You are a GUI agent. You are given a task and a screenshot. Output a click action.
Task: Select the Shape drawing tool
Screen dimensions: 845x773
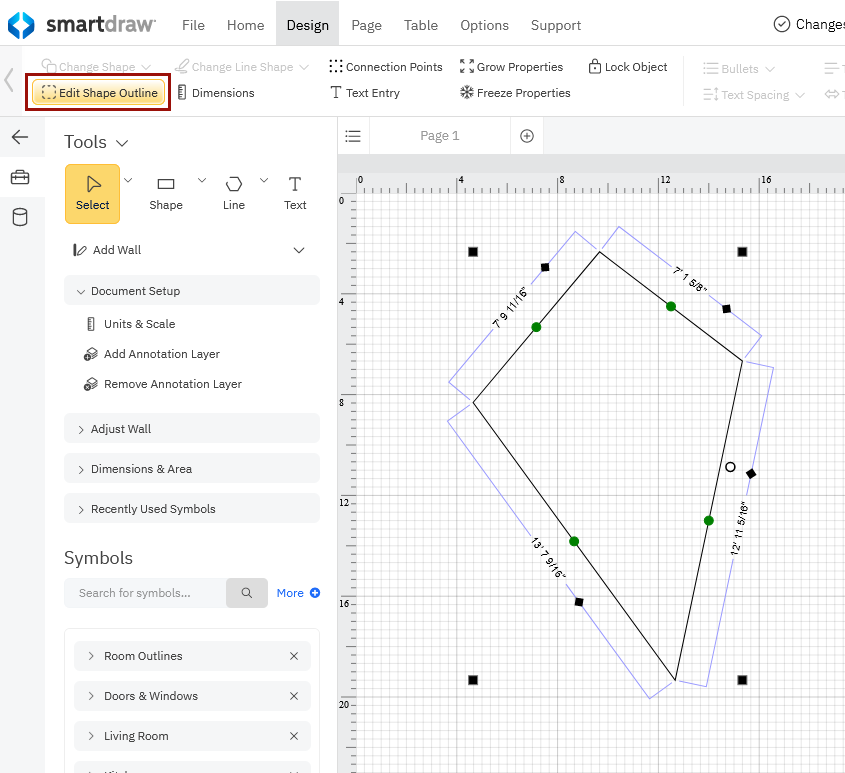point(166,192)
